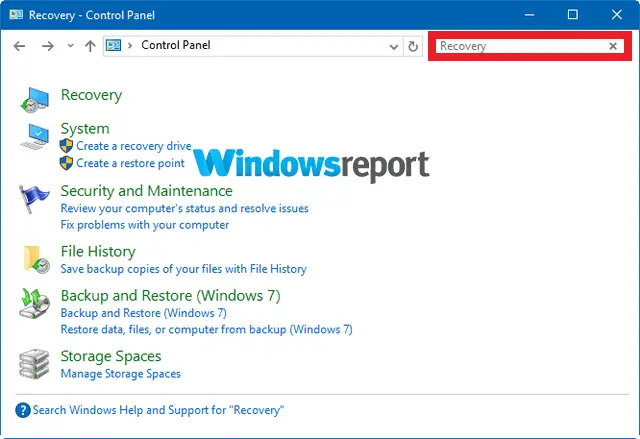
Task: Click Save backup copies with File History
Action: [184, 269]
